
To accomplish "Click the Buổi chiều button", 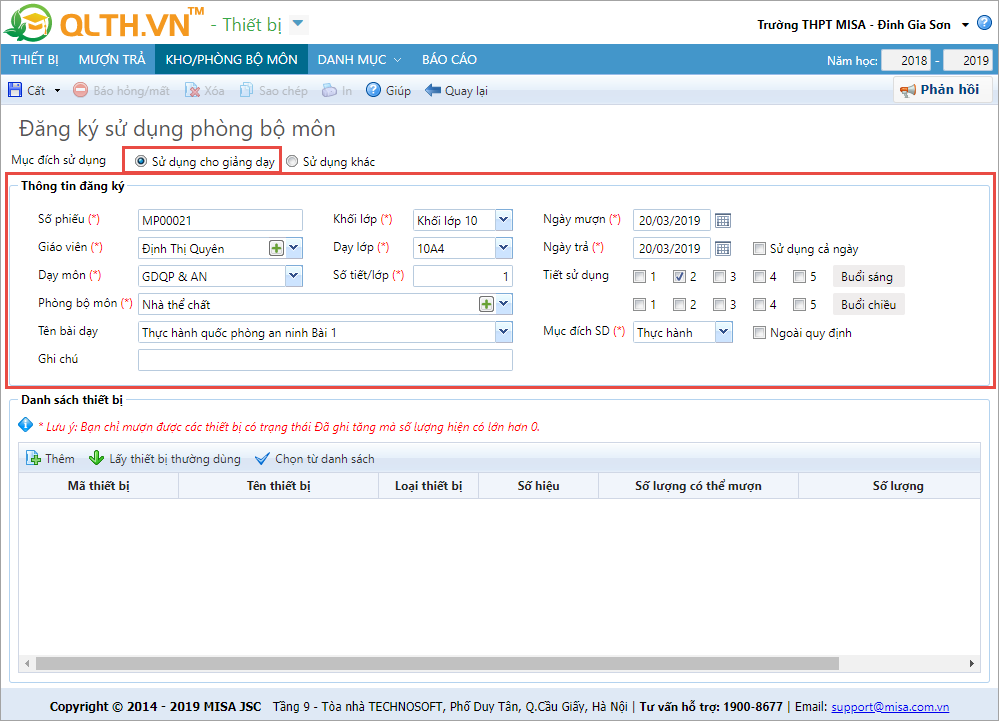I will [x=868, y=304].
